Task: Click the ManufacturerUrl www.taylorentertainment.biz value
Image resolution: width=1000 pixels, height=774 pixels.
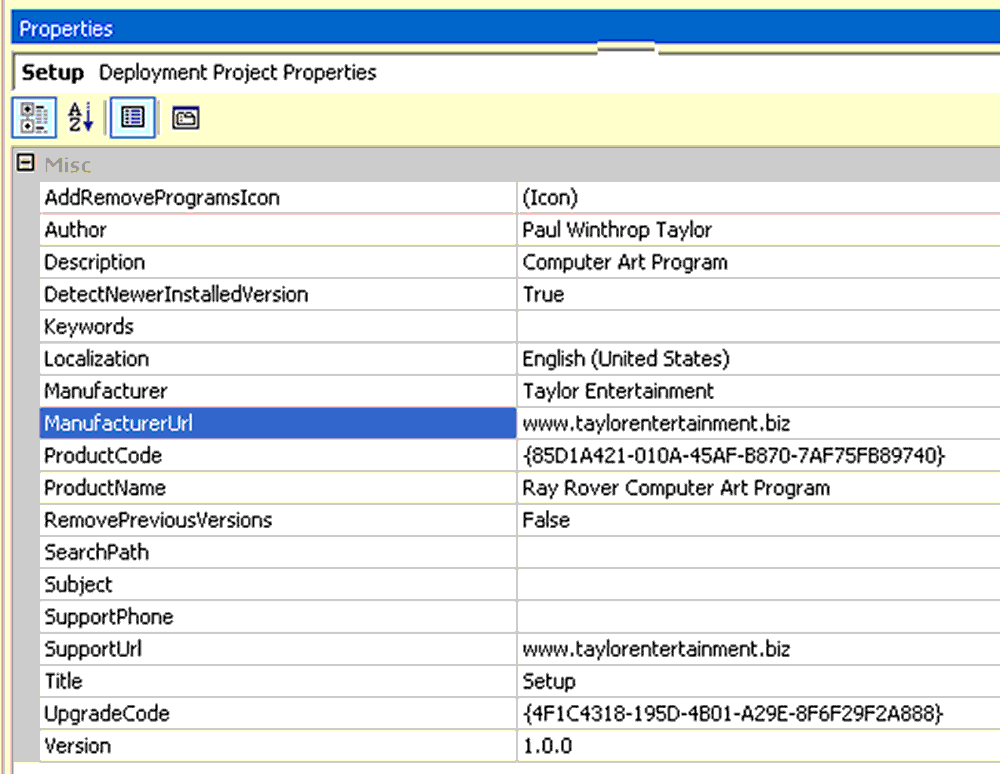Action: [759, 423]
